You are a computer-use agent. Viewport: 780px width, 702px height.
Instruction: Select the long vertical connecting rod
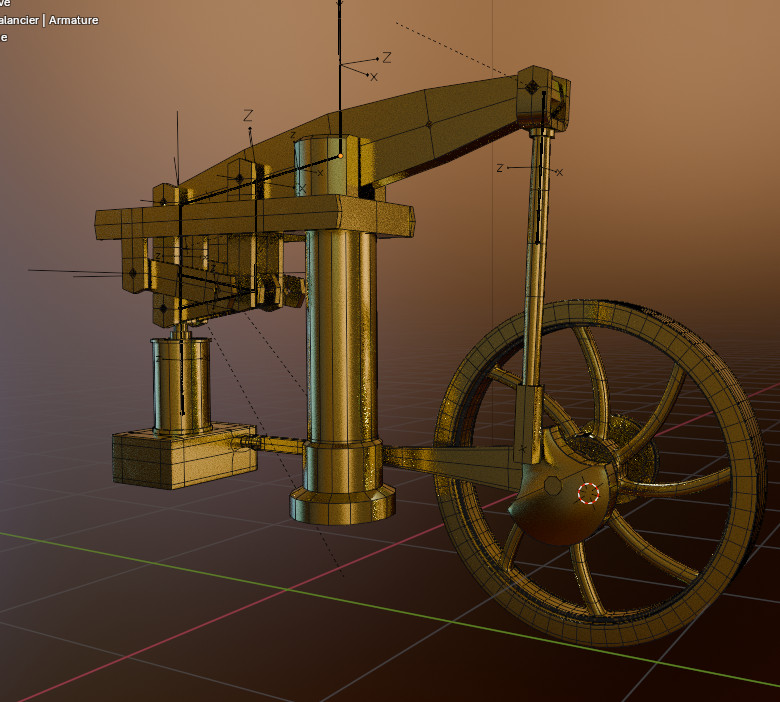point(536,259)
